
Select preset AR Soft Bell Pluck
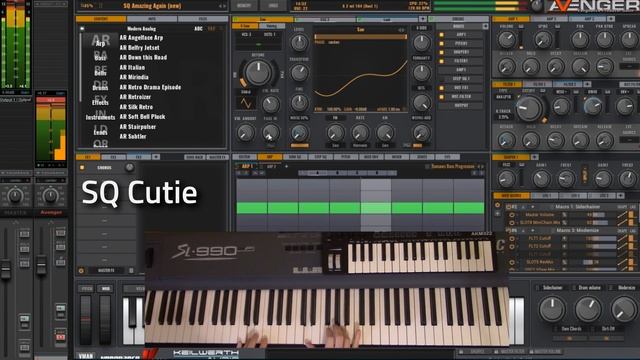(x=142, y=117)
